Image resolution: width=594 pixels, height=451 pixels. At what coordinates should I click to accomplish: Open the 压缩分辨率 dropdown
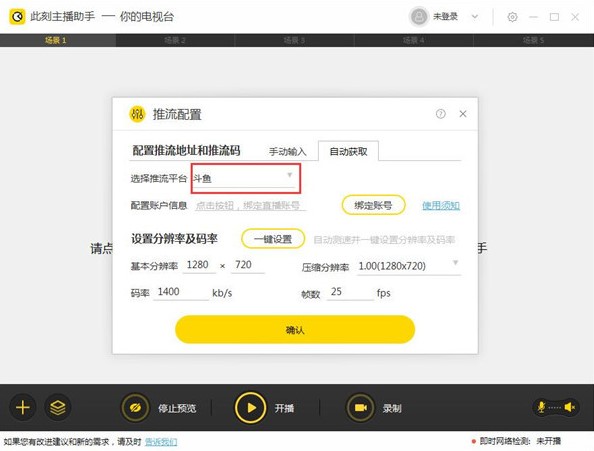pyautogui.click(x=409, y=266)
